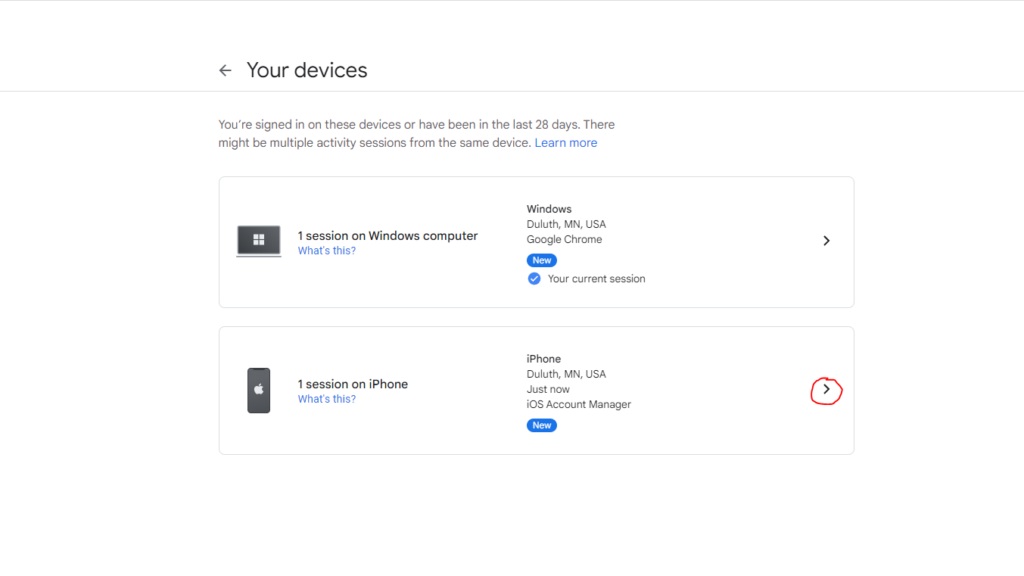Click What's this? under iPhone session
The height and width of the screenshot is (576, 1024).
coord(326,399)
